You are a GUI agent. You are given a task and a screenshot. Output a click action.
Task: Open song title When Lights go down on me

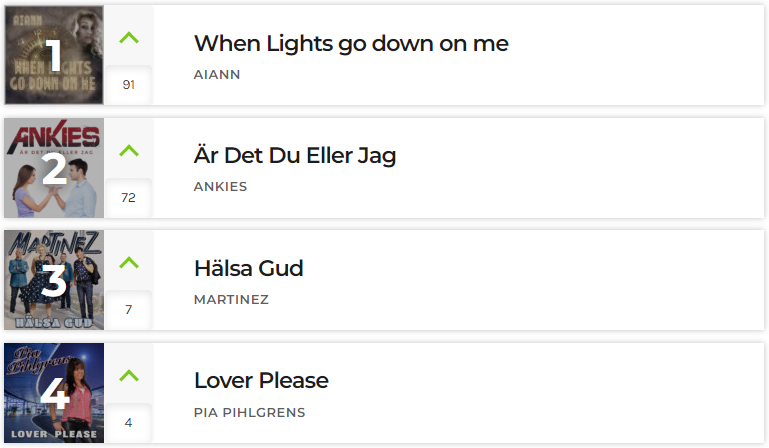(x=351, y=44)
